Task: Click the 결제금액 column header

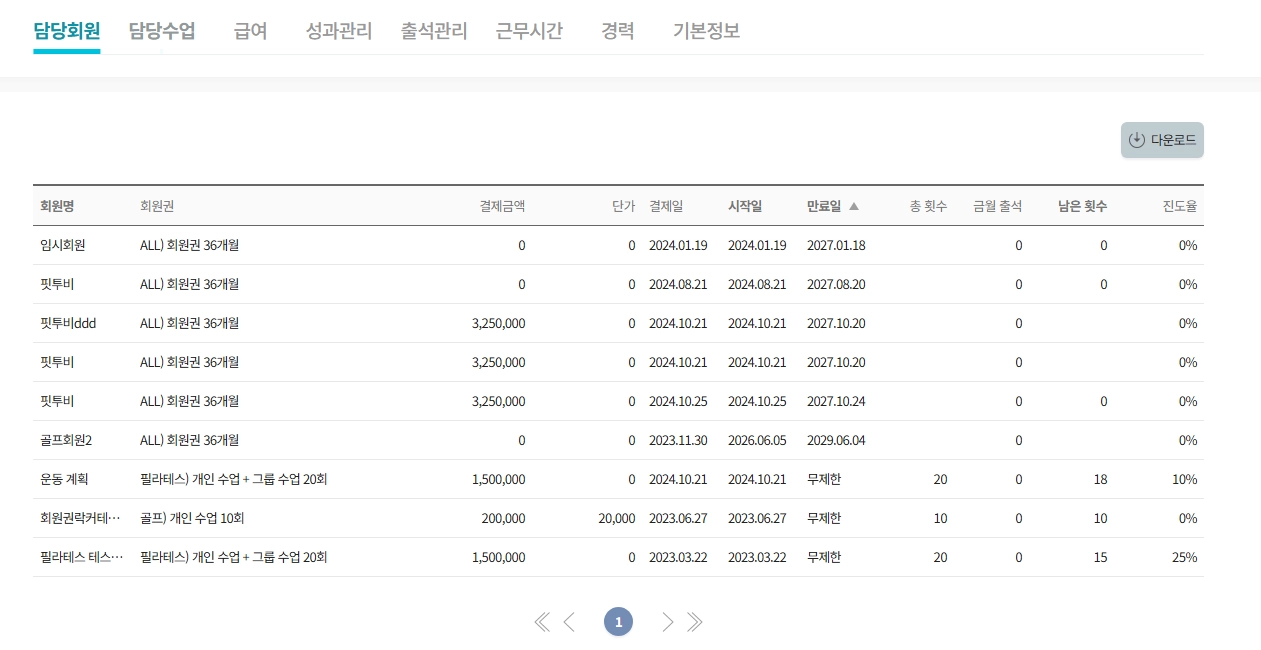Action: click(502, 206)
